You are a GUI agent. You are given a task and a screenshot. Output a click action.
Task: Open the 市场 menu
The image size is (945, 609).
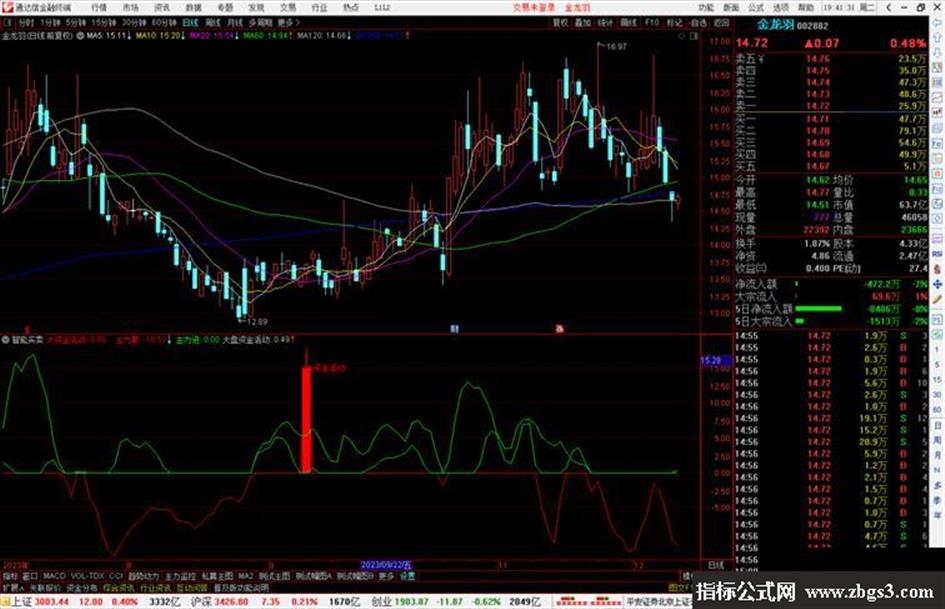[130, 7]
